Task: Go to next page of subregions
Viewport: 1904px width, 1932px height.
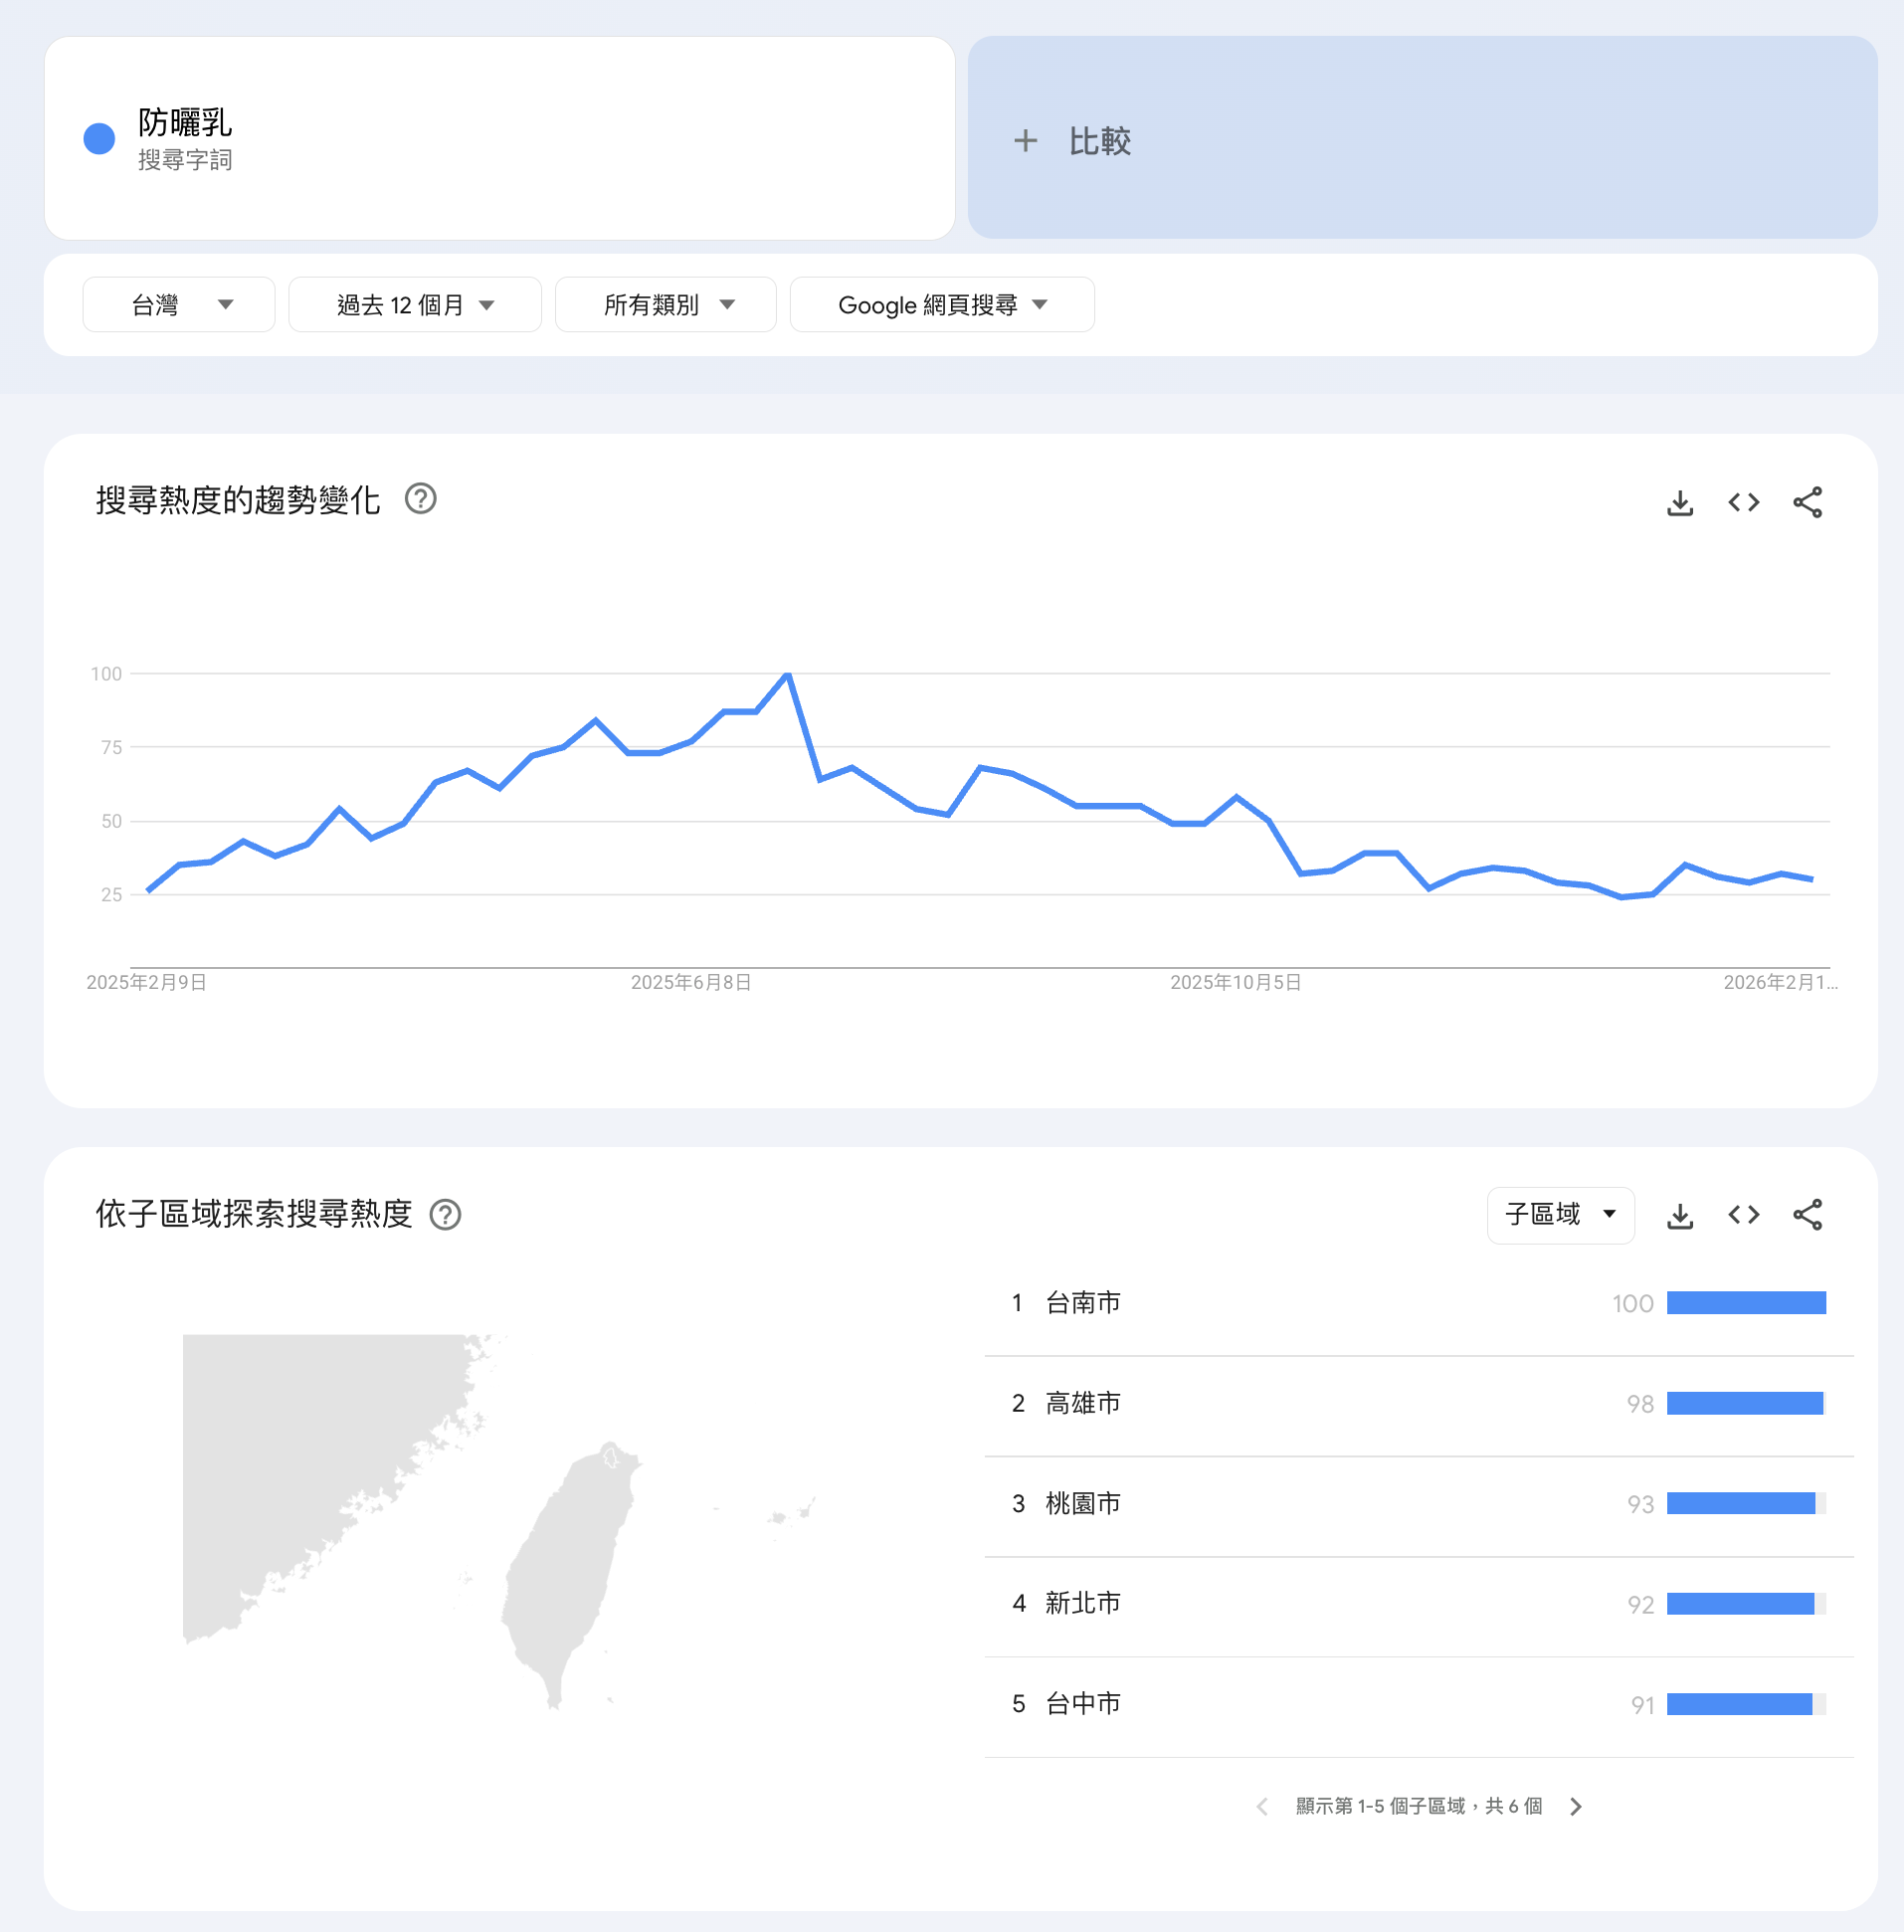Action: pyautogui.click(x=1576, y=1806)
